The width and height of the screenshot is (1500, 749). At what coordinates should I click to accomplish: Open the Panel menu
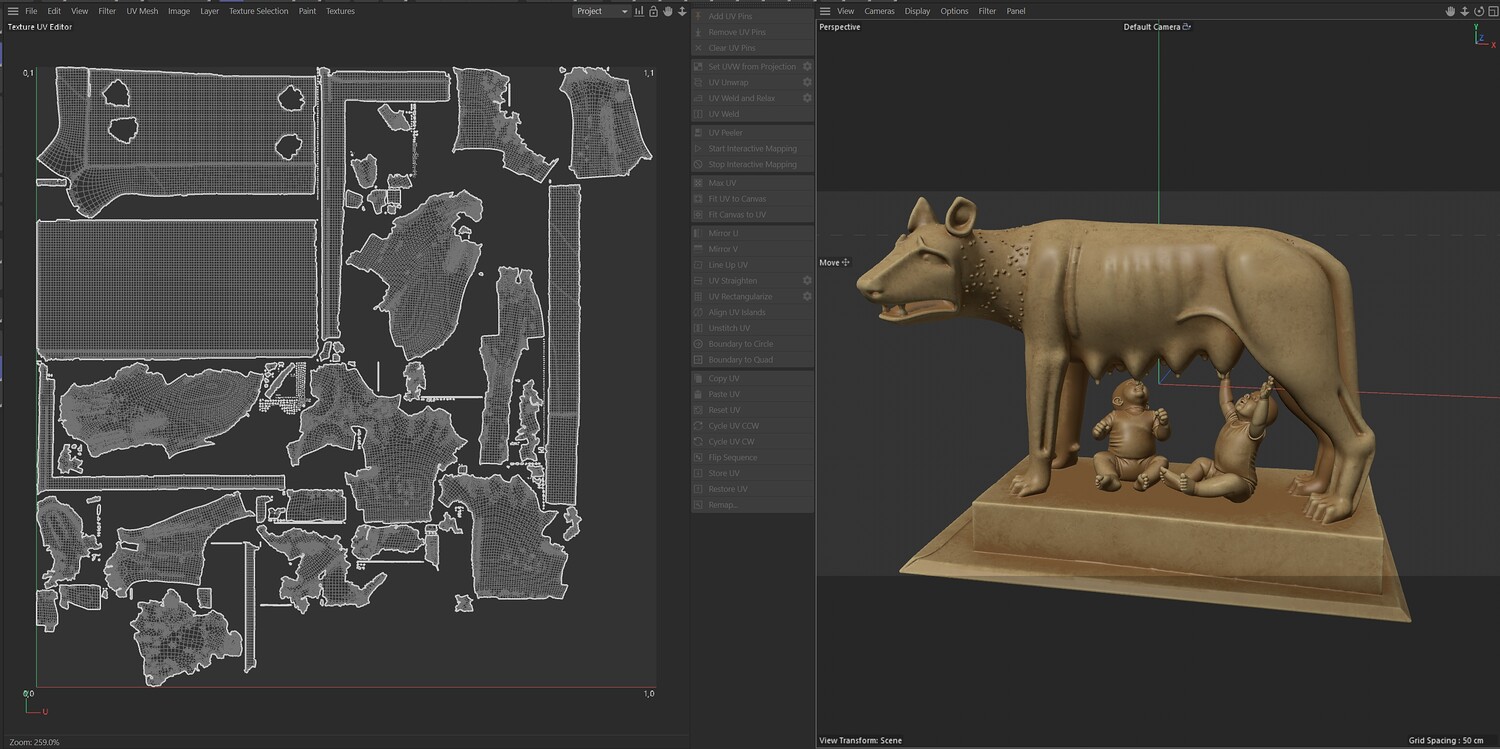point(1016,11)
